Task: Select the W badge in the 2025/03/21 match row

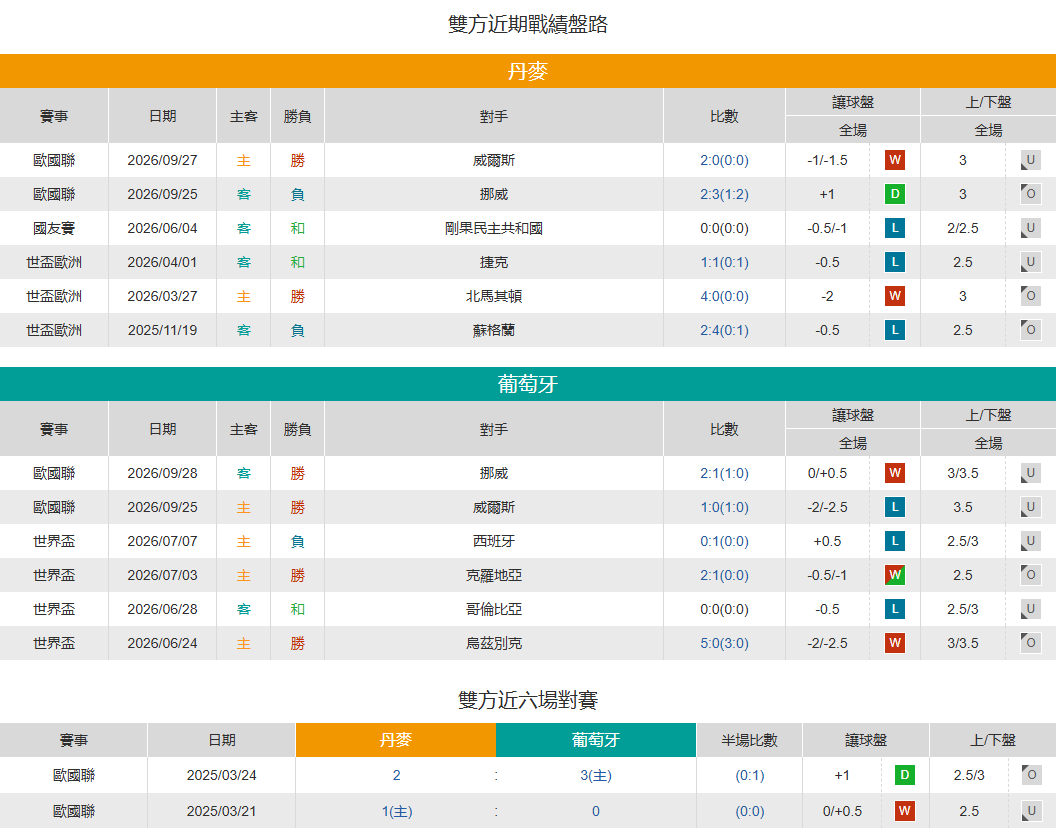Action: click(904, 811)
